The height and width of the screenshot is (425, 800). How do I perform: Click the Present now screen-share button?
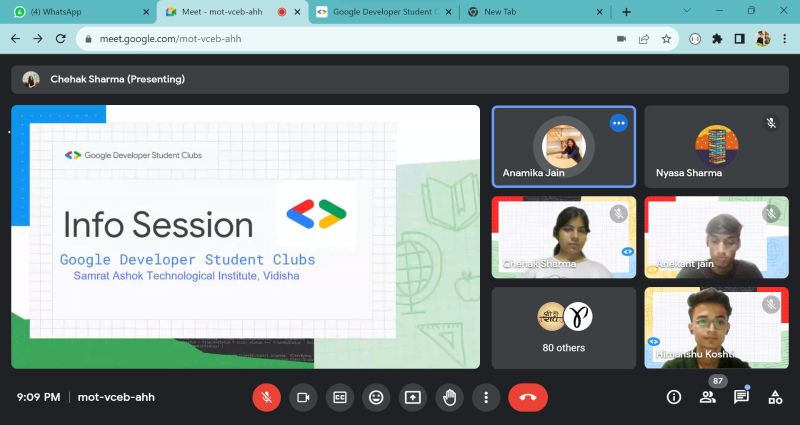point(413,397)
